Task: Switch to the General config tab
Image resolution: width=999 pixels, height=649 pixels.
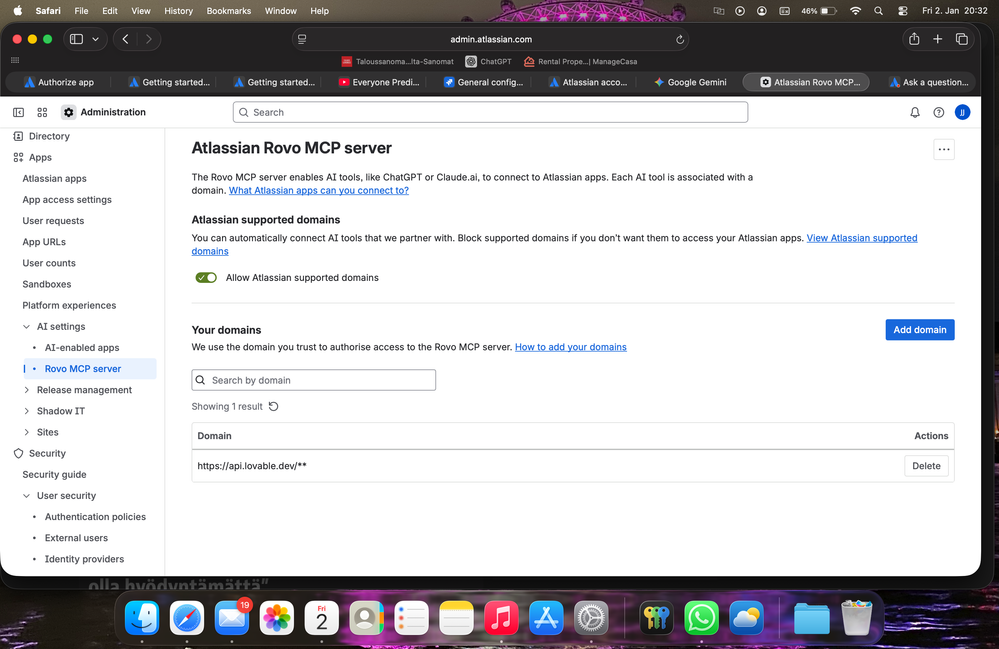Action: (x=483, y=82)
